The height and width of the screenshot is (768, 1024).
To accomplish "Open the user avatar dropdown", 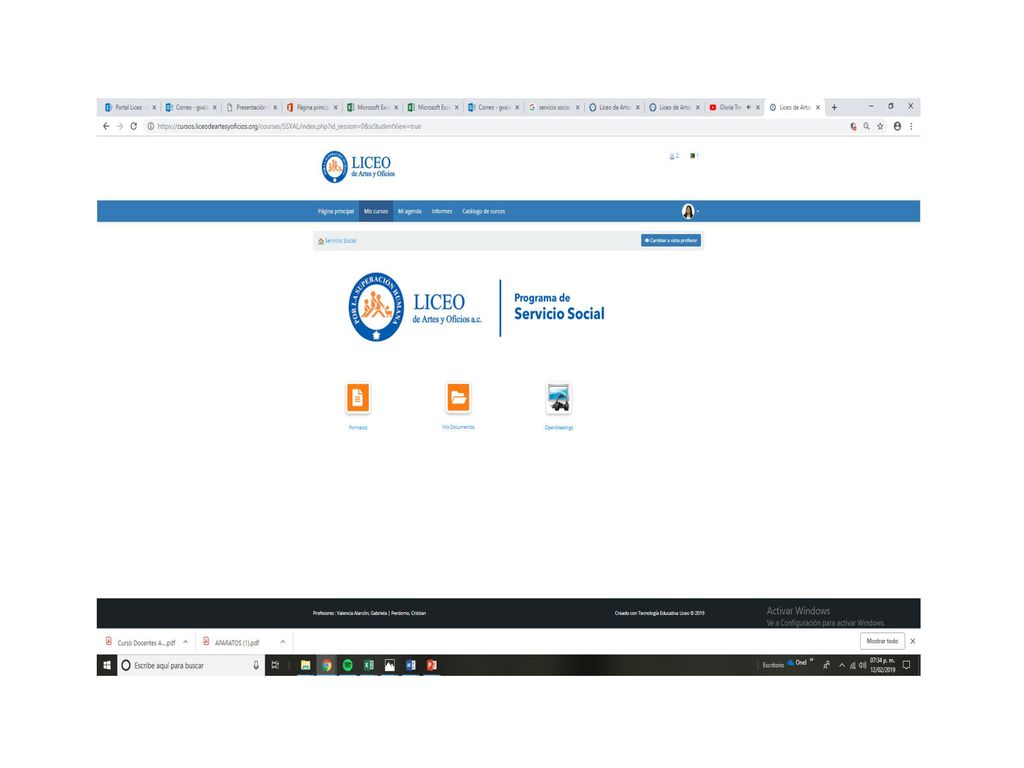I will click(x=690, y=211).
